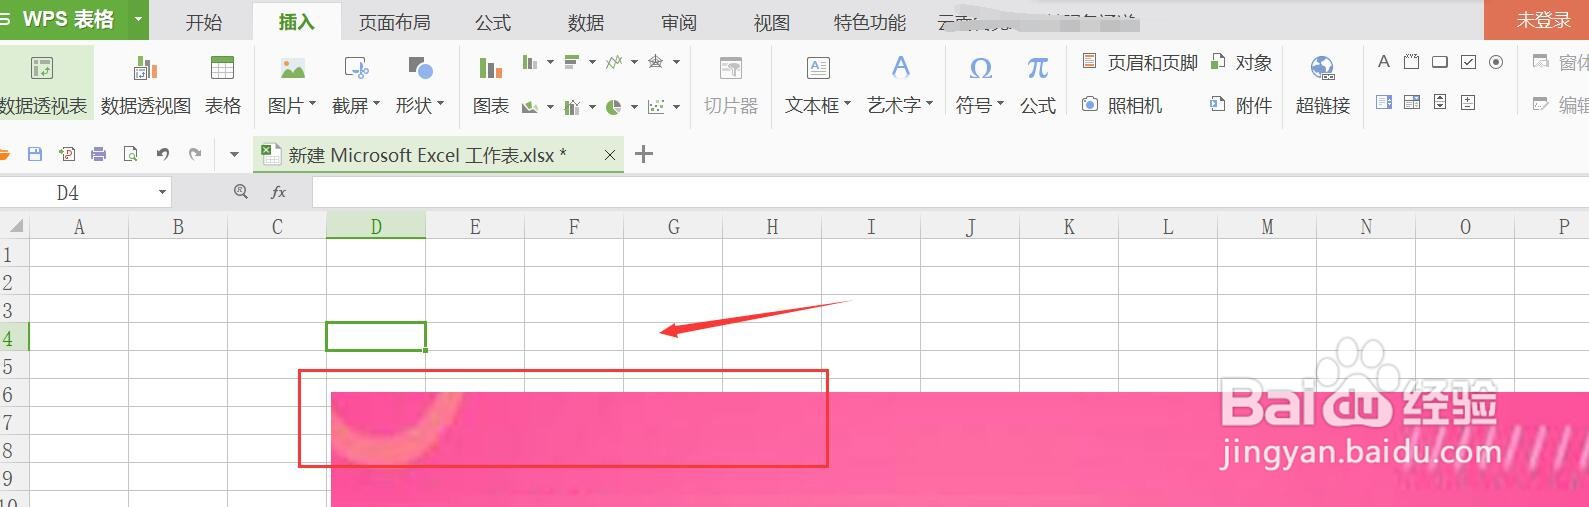This screenshot has height=507, width=1589.
Task: Save the workbook with the floppy icon
Action: click(35, 154)
